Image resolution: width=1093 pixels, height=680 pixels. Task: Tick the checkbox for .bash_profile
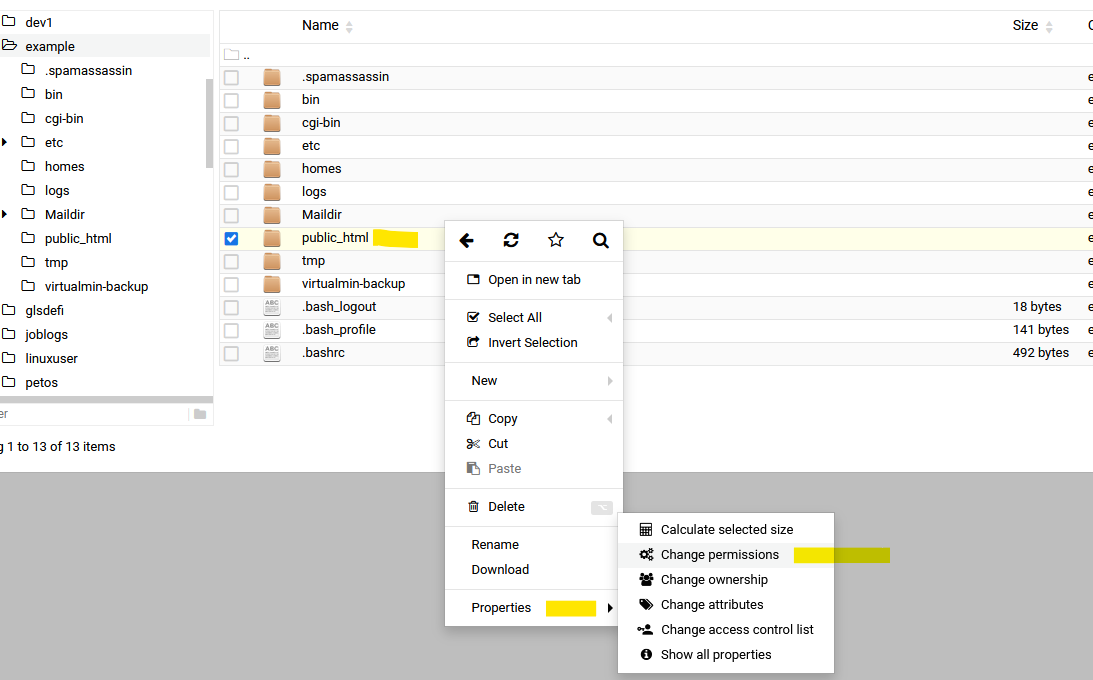(x=231, y=330)
